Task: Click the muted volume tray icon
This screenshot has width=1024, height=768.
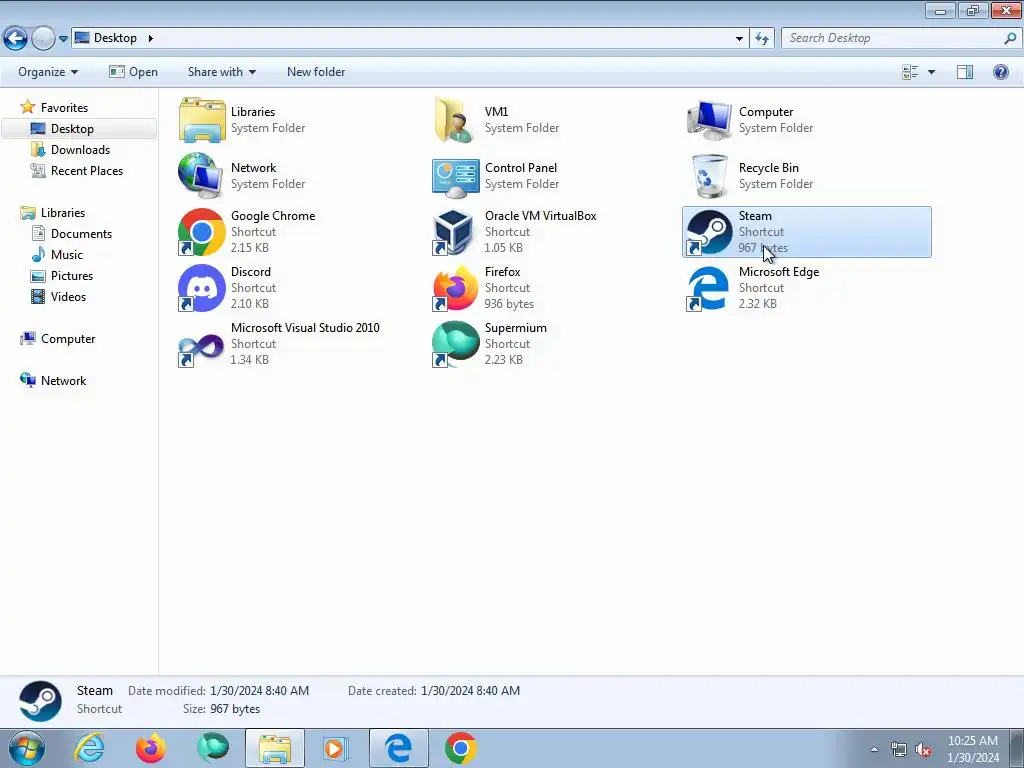Action: [923, 749]
